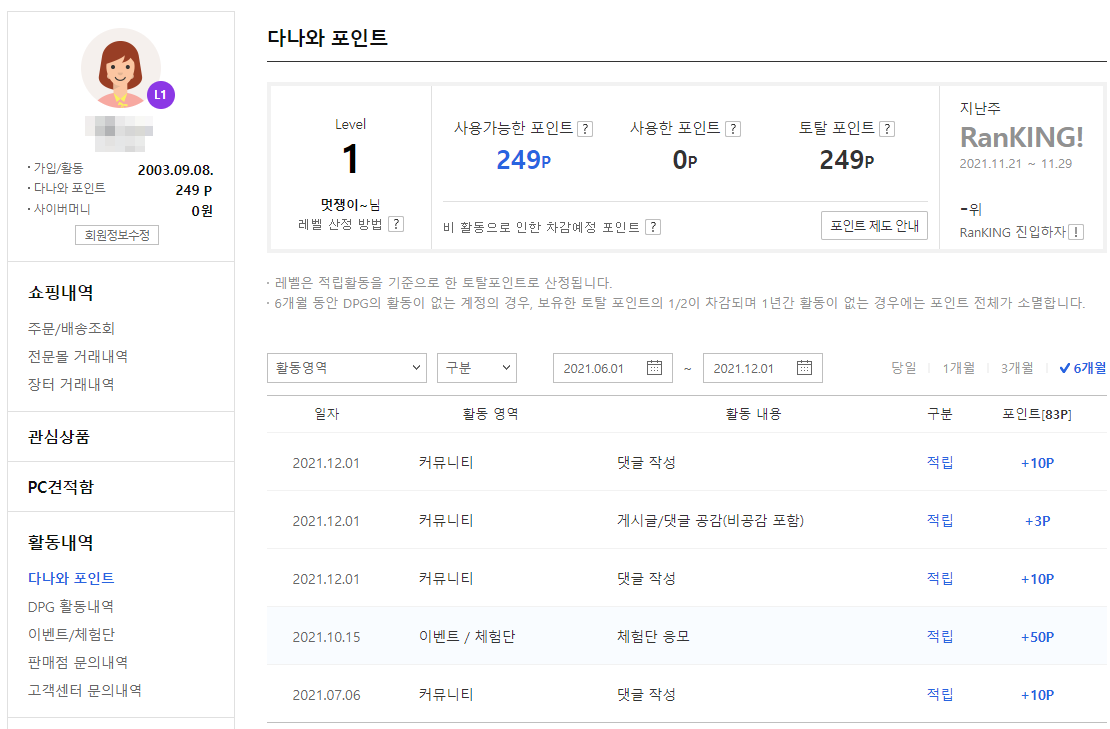Screen dimensions: 1110x729
Task: Click the 일자 column header
Action: tap(327, 414)
